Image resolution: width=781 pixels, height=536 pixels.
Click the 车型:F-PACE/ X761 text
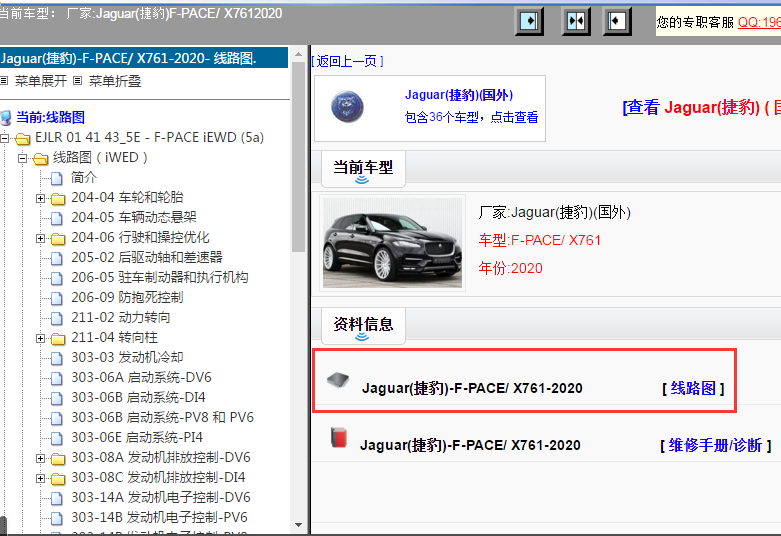tap(539, 241)
